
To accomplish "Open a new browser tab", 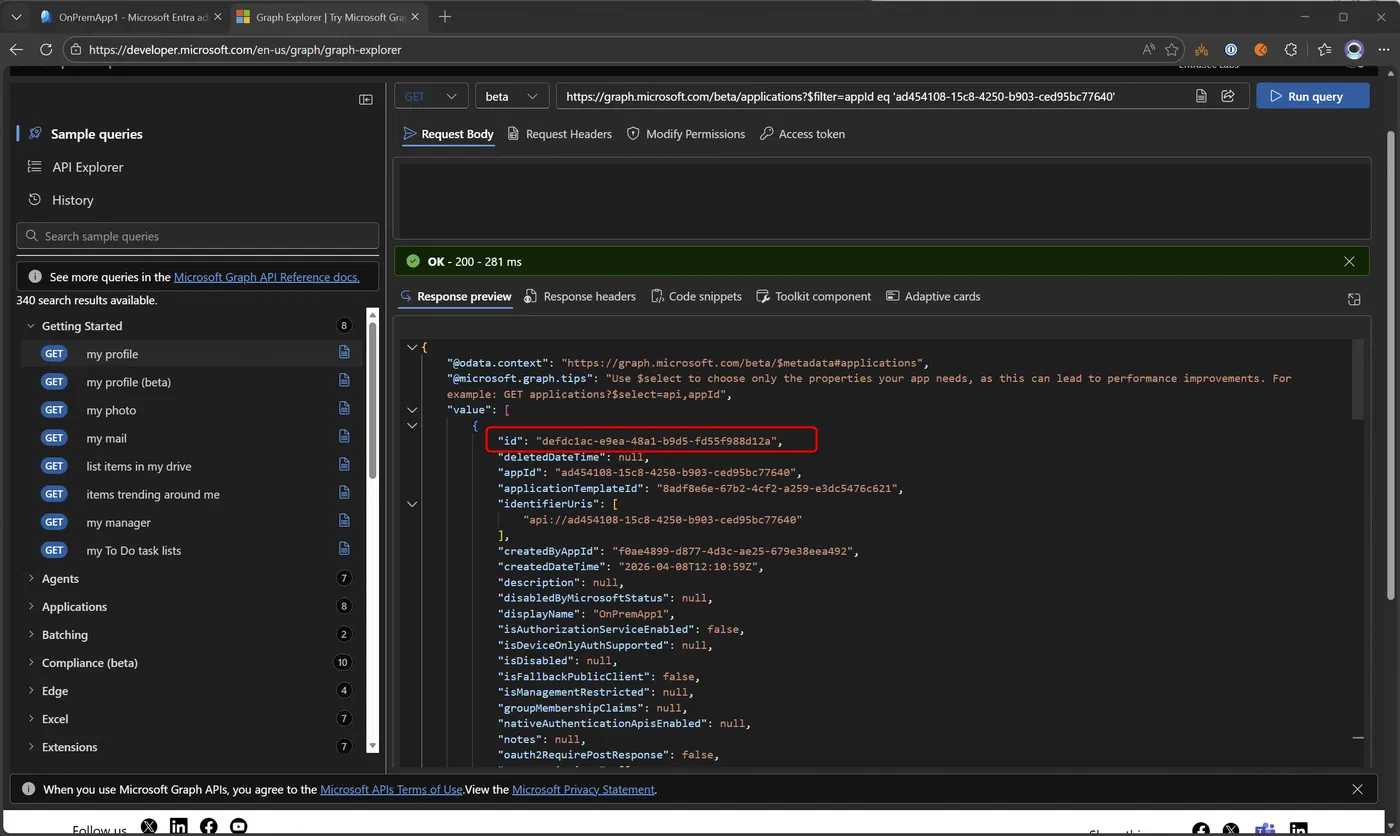I will point(445,17).
